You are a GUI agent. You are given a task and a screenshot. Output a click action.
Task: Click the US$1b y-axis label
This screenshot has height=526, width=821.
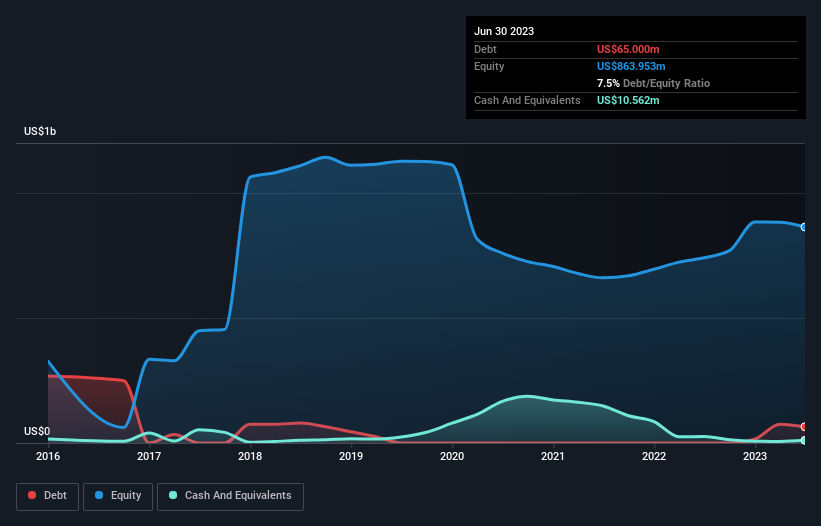[40, 131]
